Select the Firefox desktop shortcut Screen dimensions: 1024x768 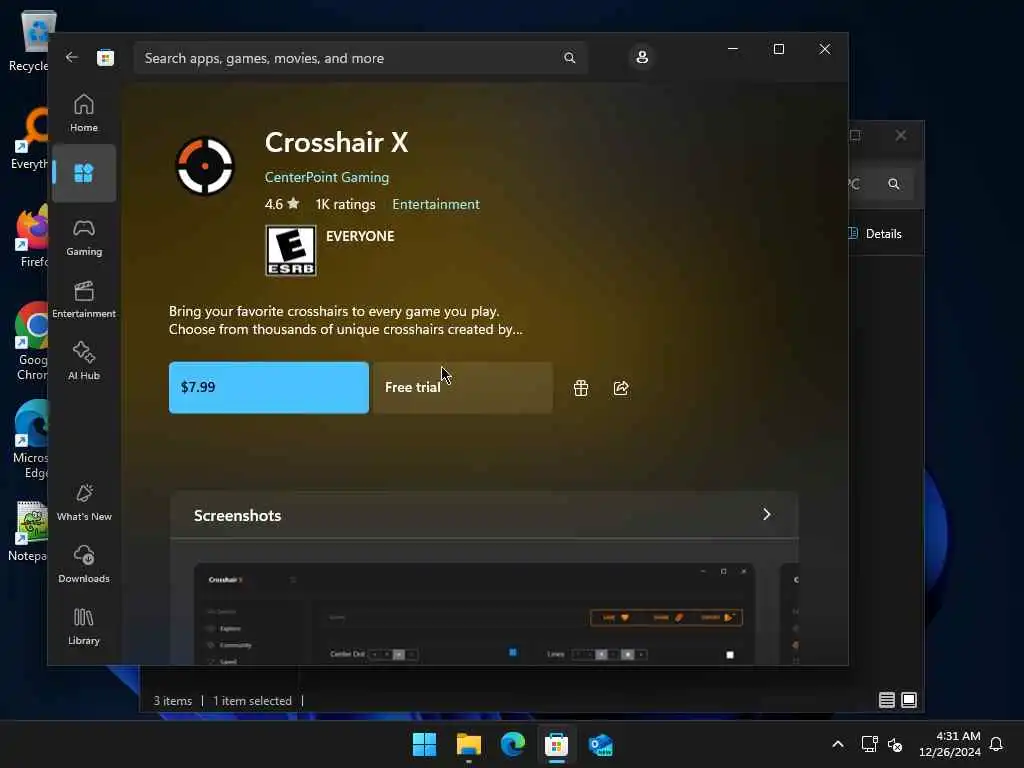[x=32, y=236]
